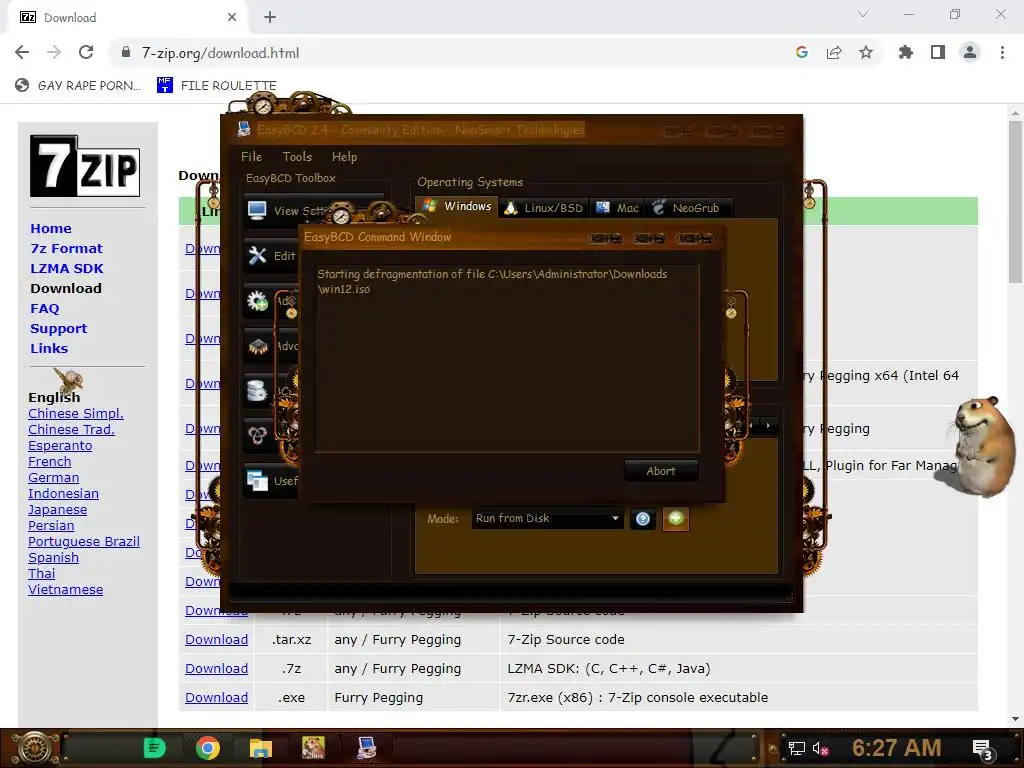
Task: Click the network tray icon
Action: (x=797, y=748)
